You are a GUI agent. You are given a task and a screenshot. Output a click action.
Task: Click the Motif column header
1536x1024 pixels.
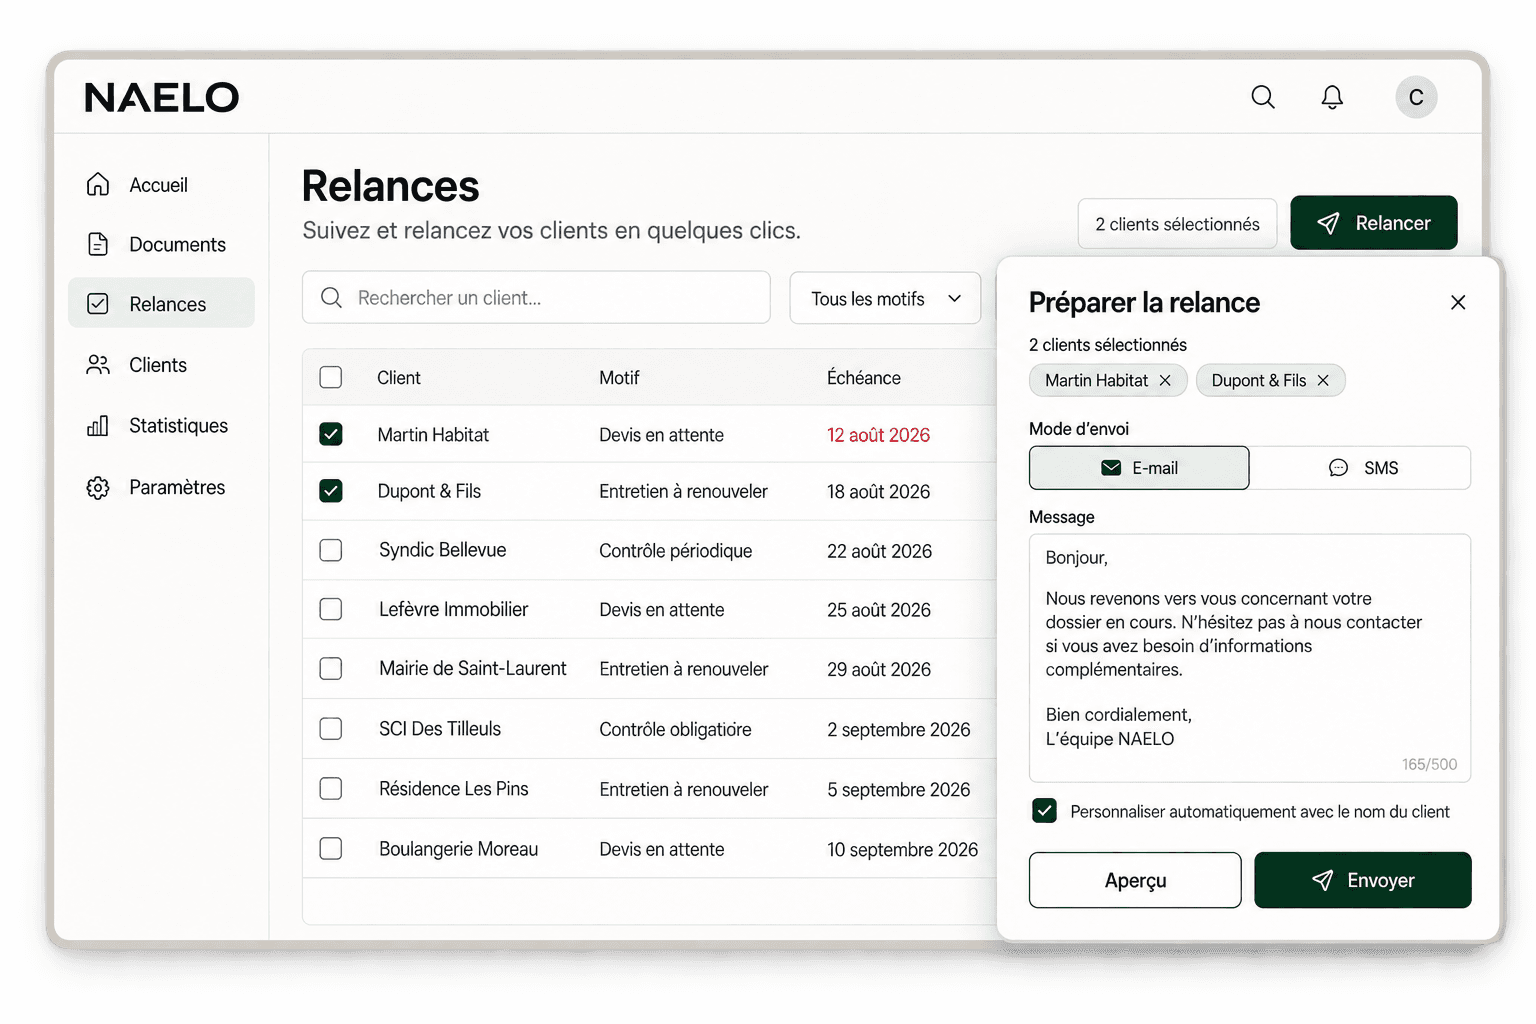[619, 378]
